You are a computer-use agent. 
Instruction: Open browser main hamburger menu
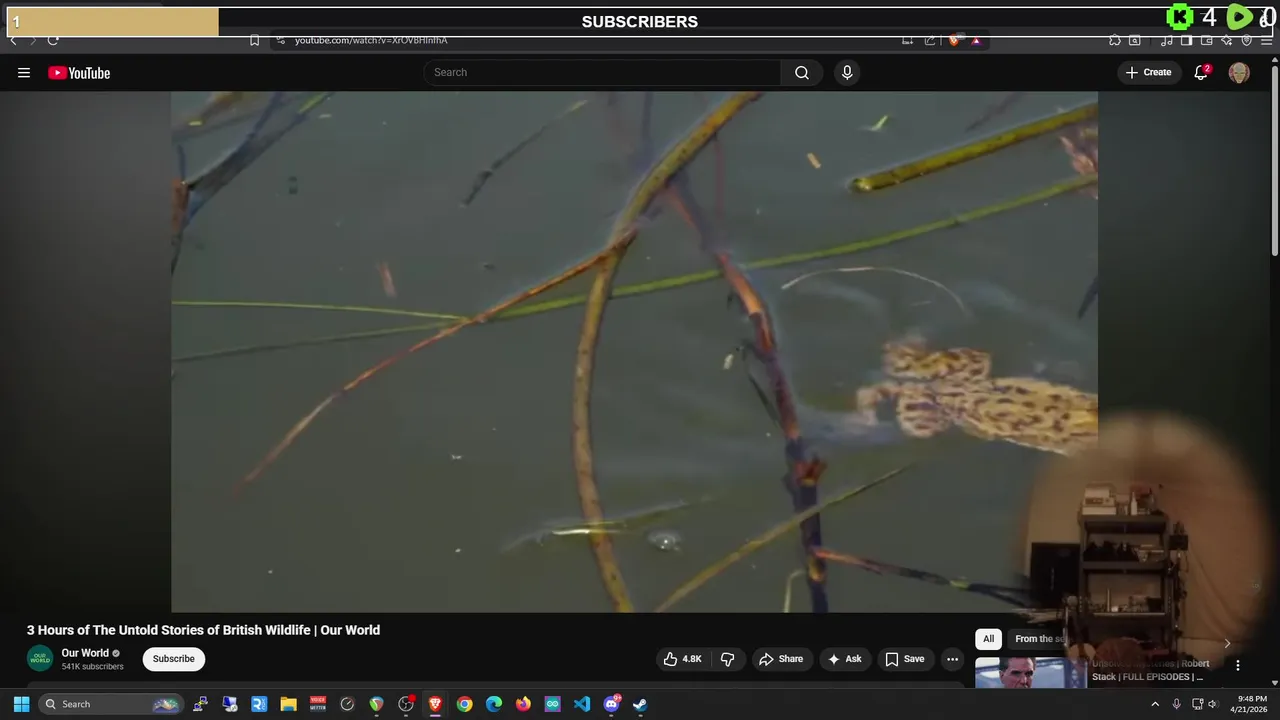[1266, 40]
